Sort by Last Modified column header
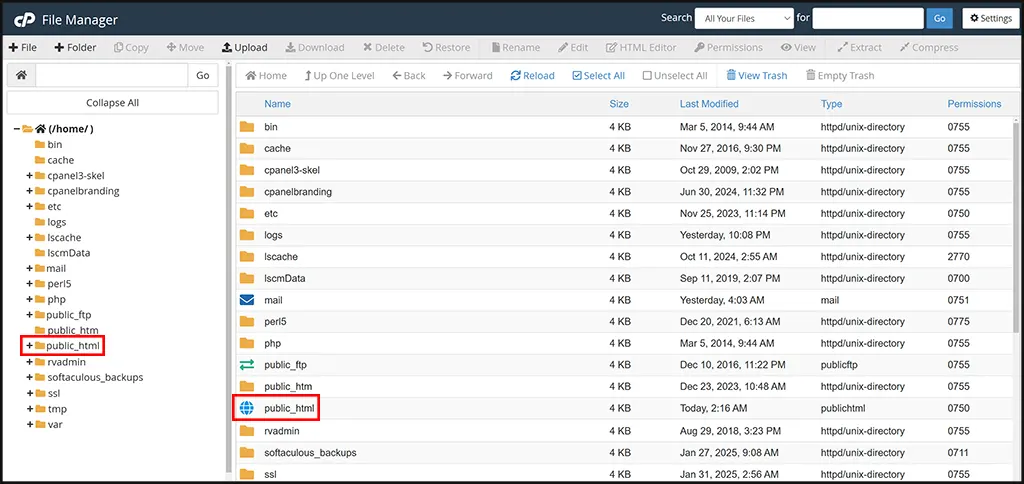This screenshot has width=1024, height=484. pyautogui.click(x=709, y=104)
